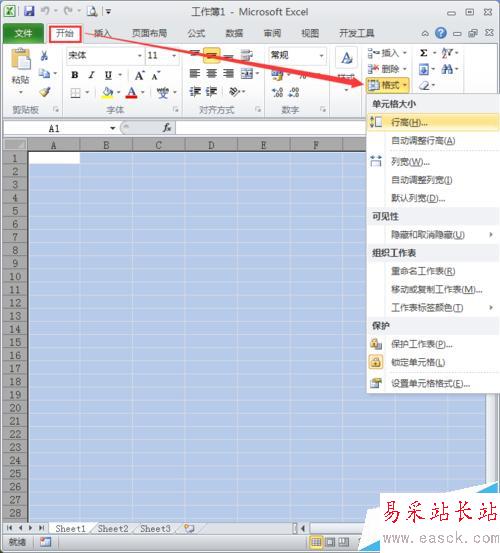Switch to the 开始 Home tab

click(x=65, y=34)
